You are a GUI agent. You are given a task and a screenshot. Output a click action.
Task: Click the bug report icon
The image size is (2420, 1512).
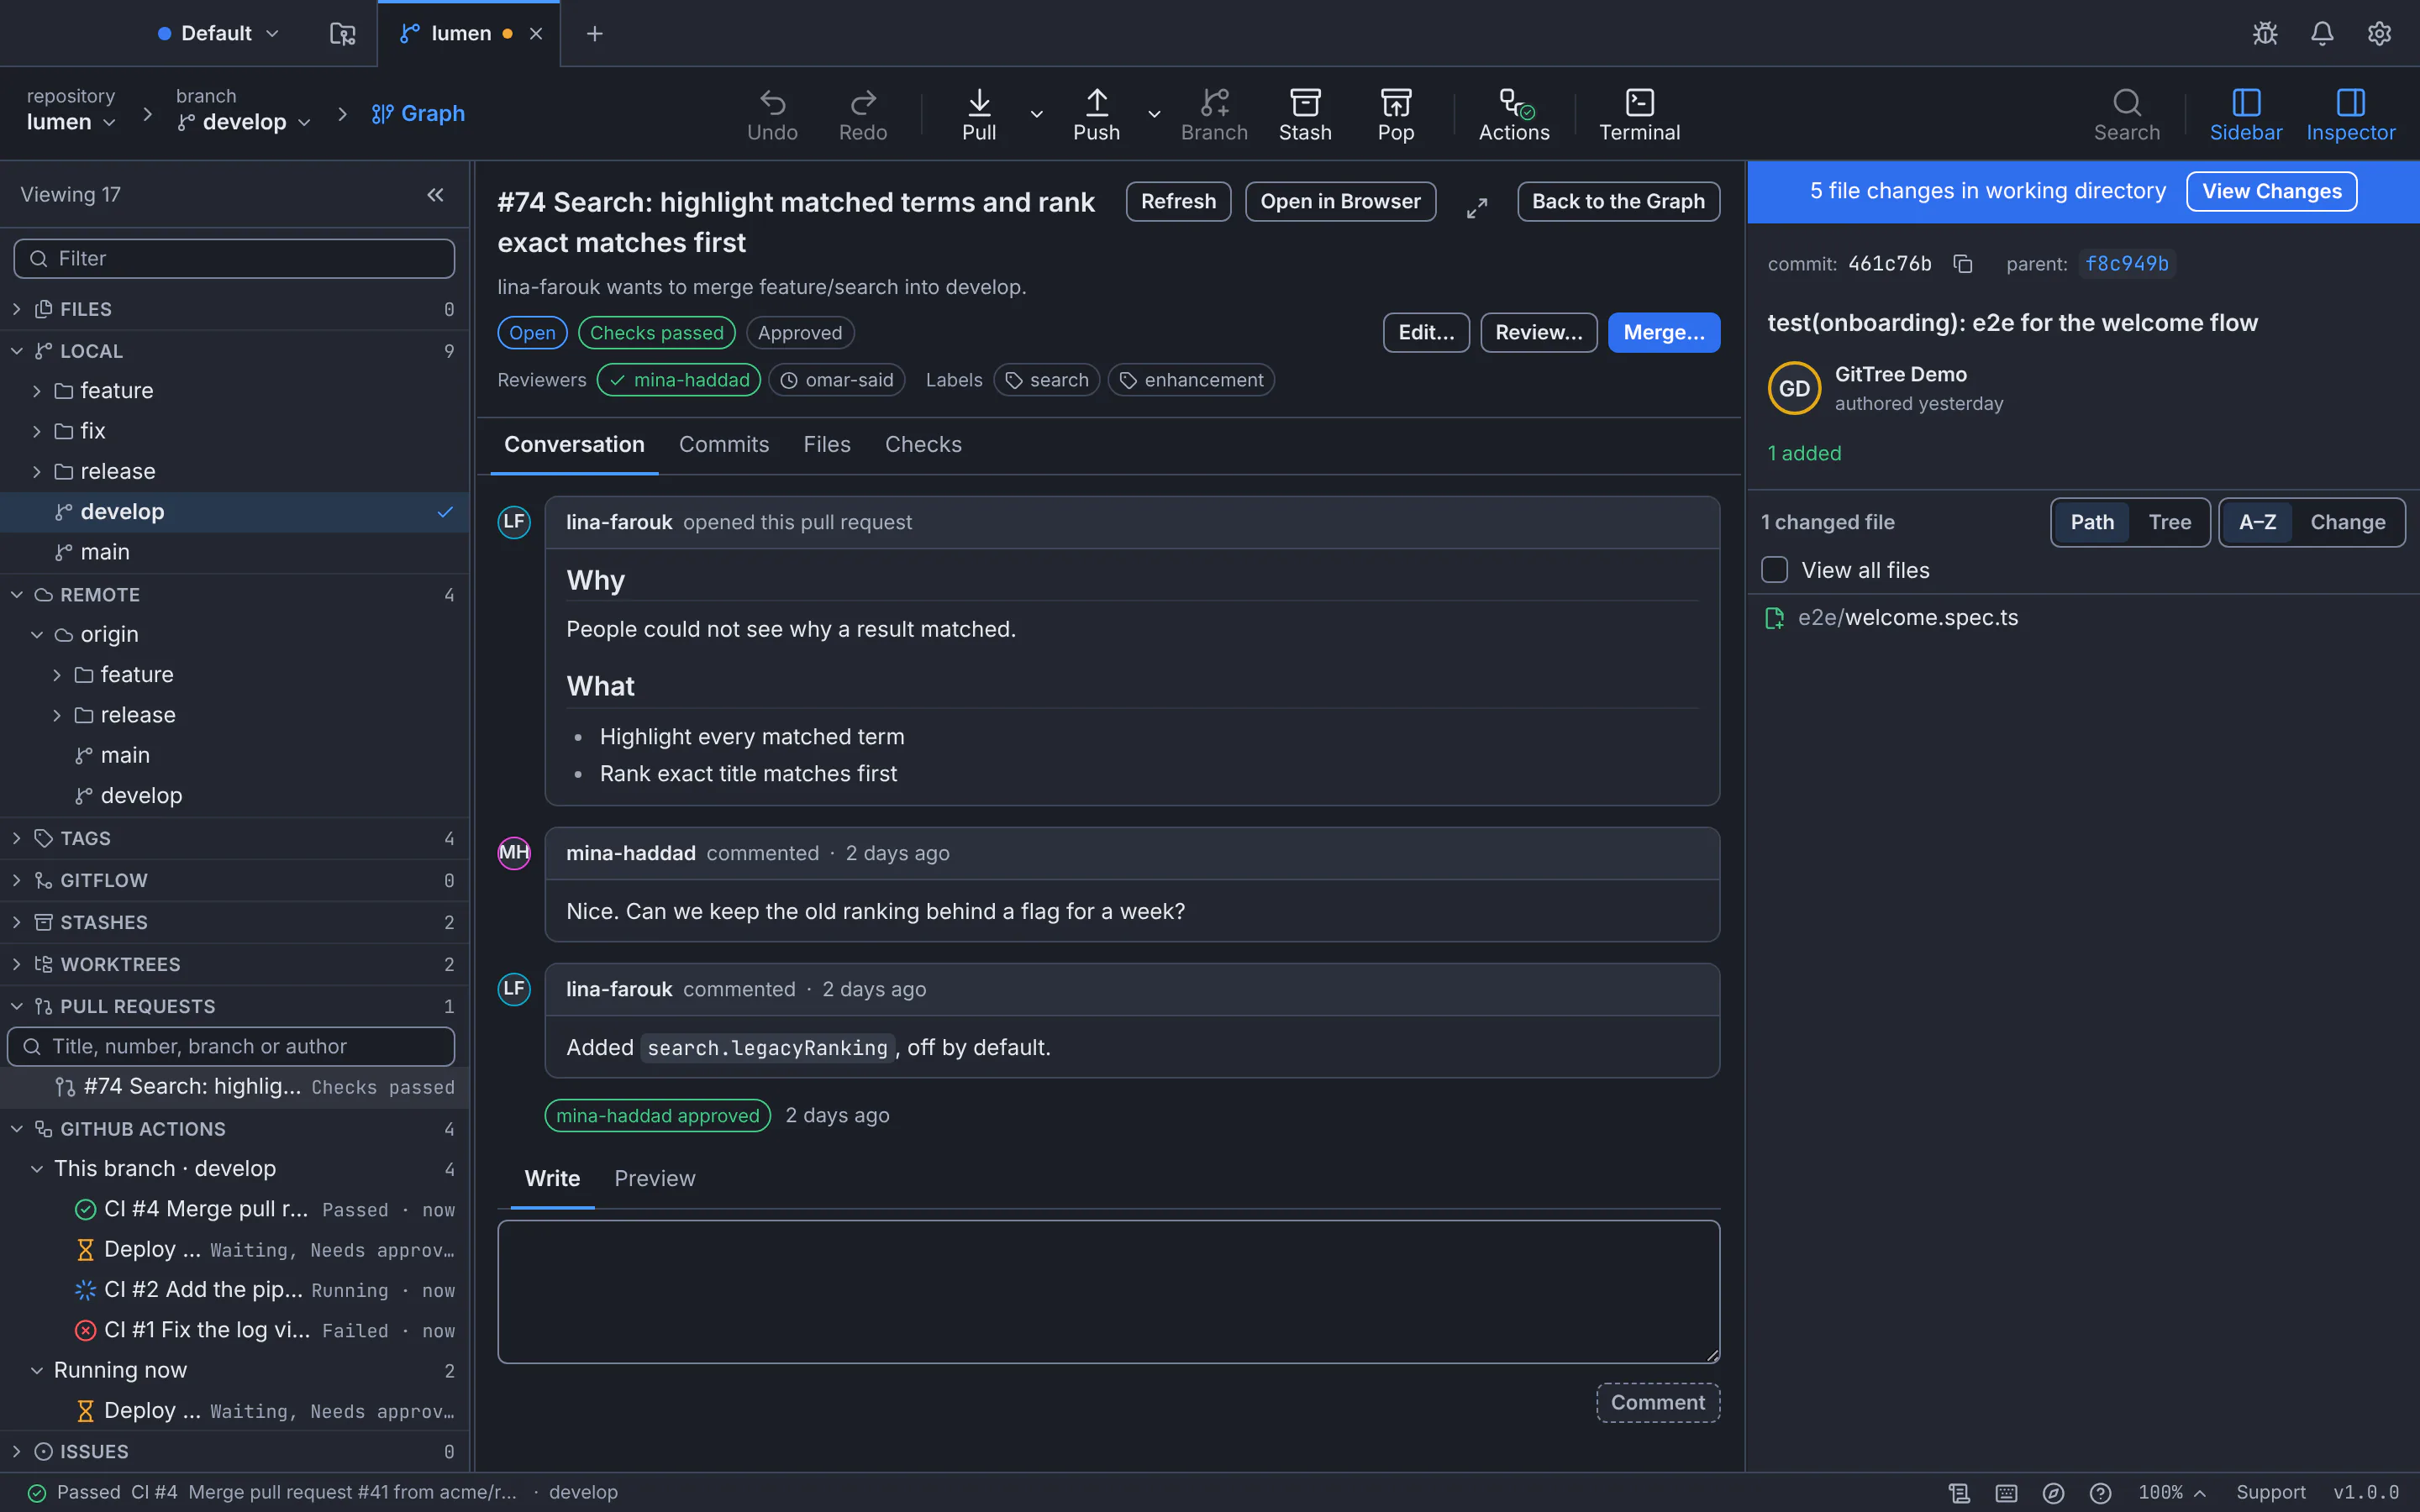point(2265,33)
